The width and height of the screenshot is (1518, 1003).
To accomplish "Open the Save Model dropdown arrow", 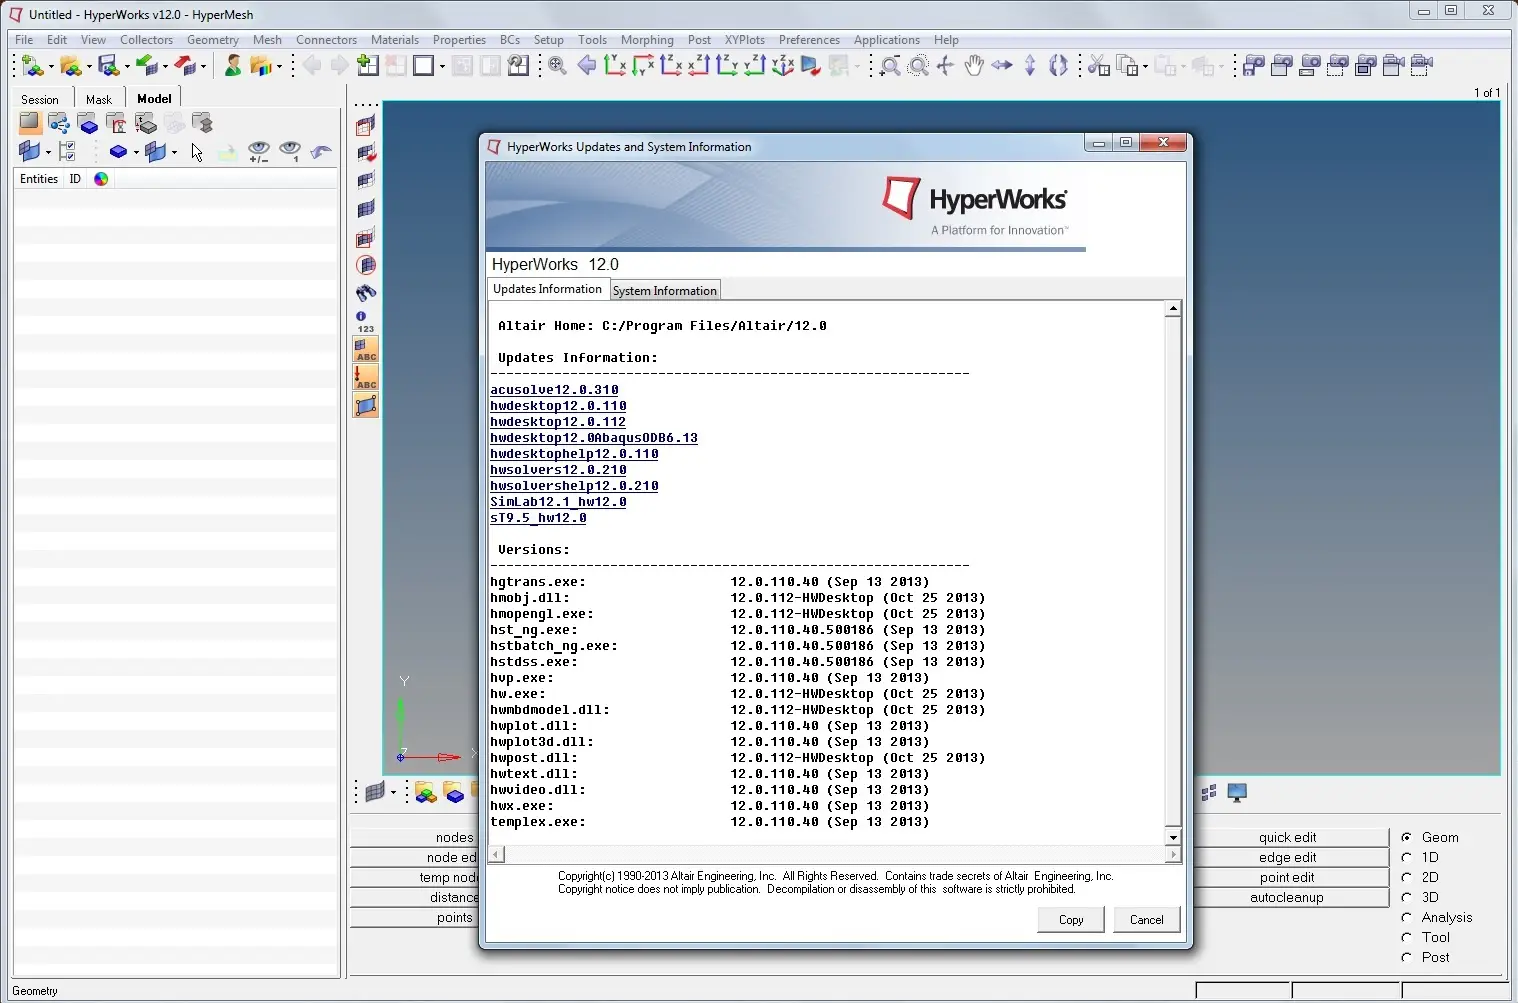I will (x=126, y=67).
